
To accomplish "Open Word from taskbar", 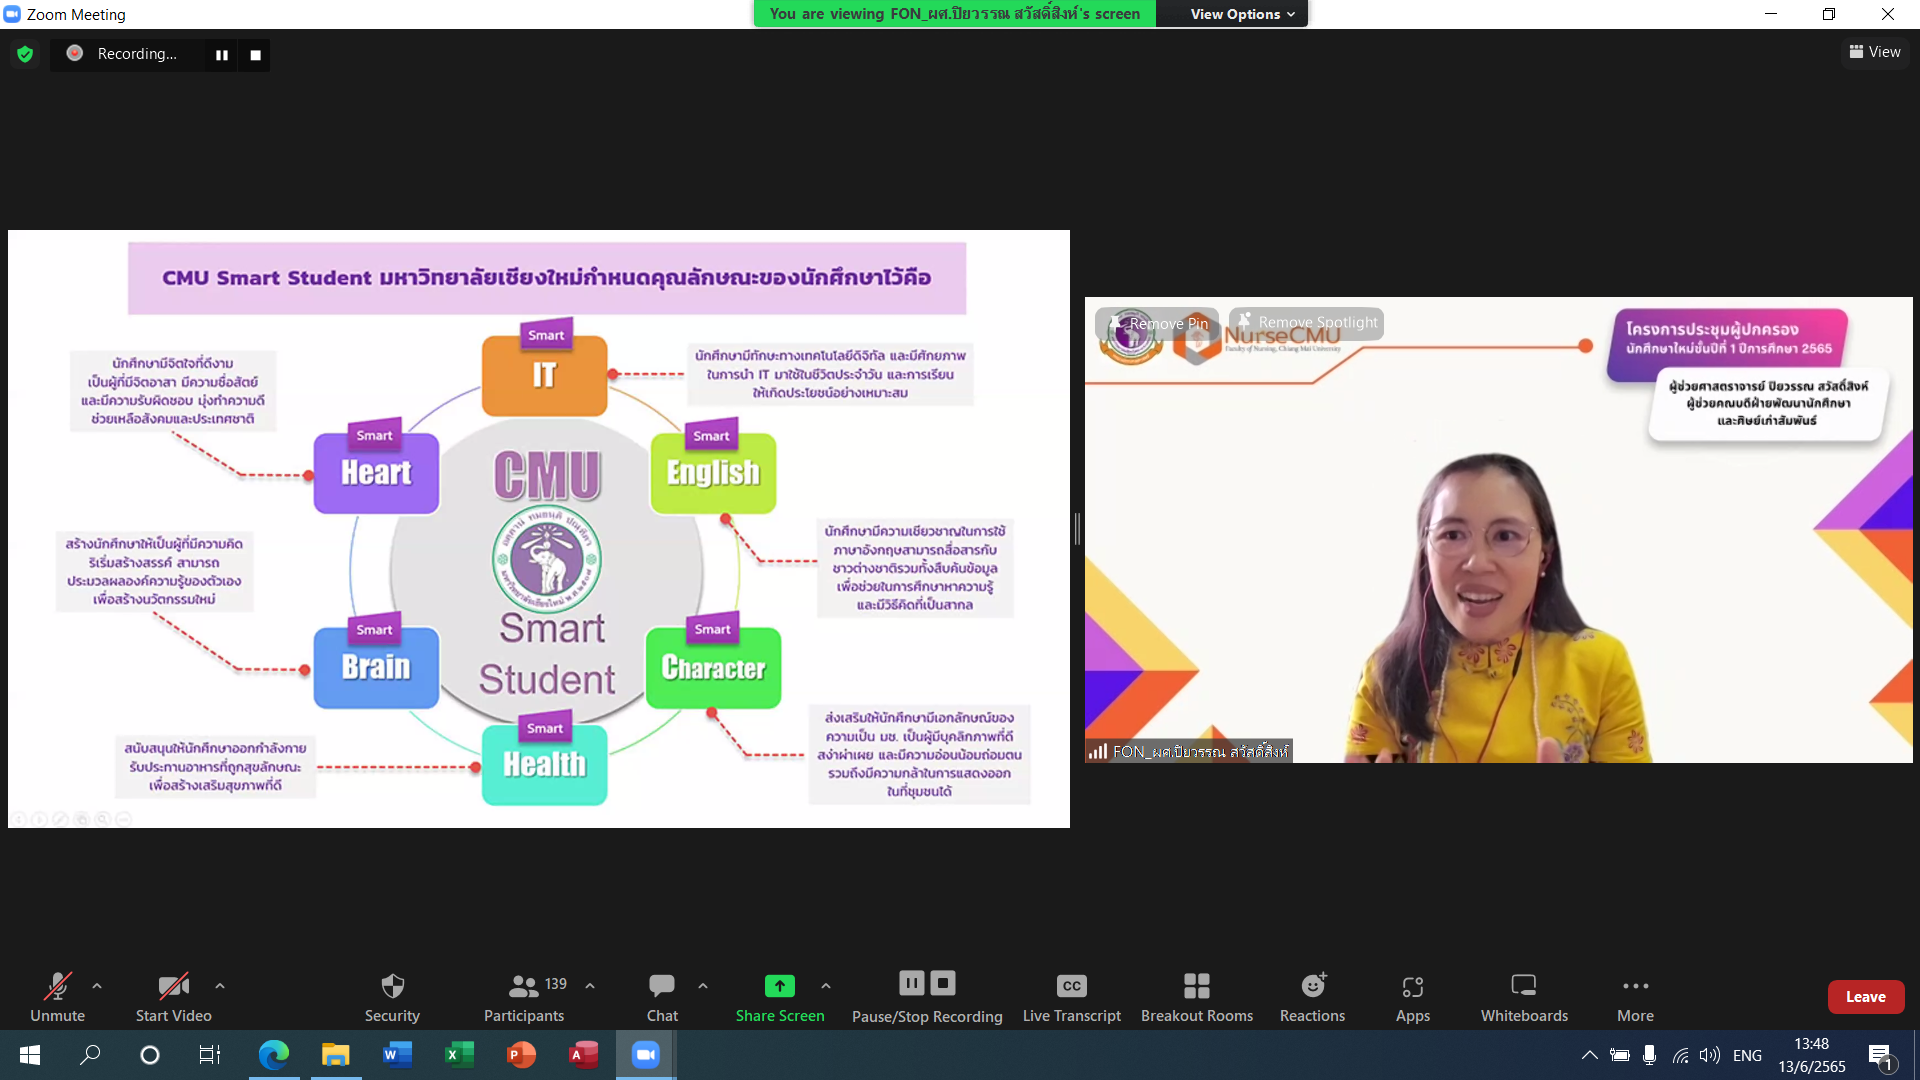I will 398,1055.
